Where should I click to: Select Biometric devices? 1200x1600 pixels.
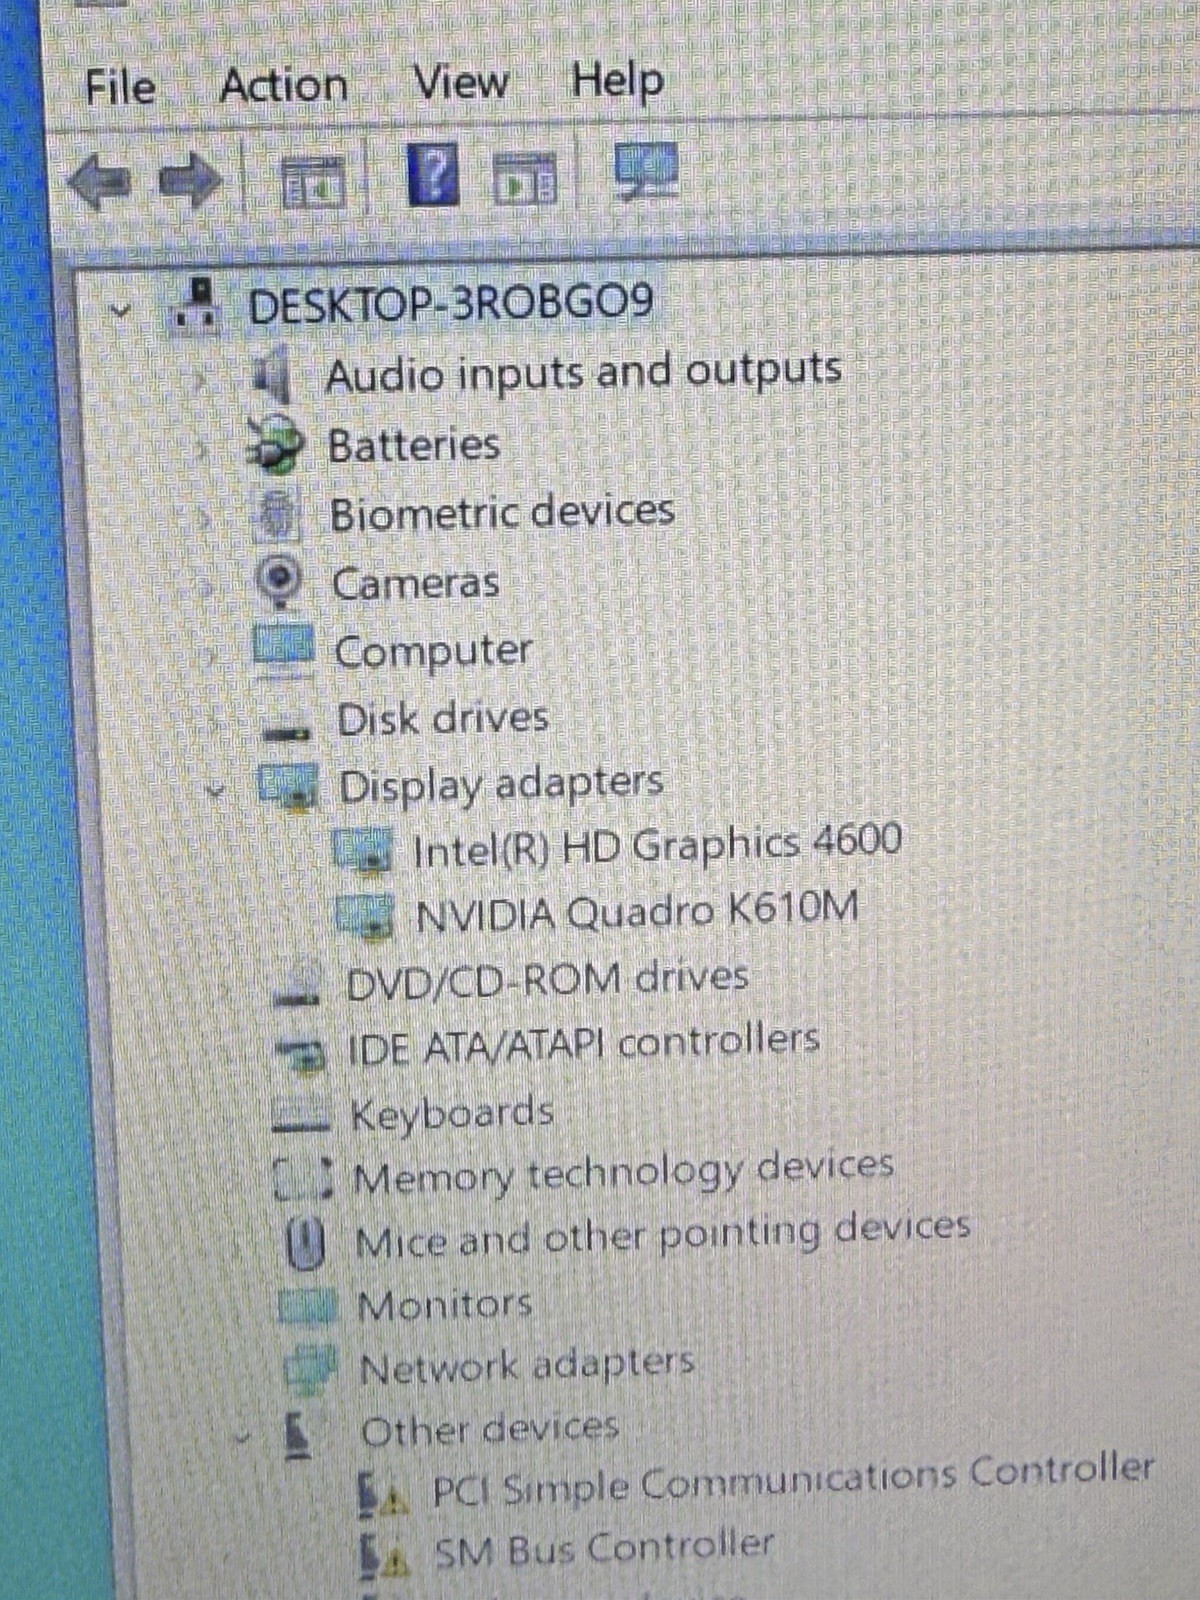tap(503, 513)
